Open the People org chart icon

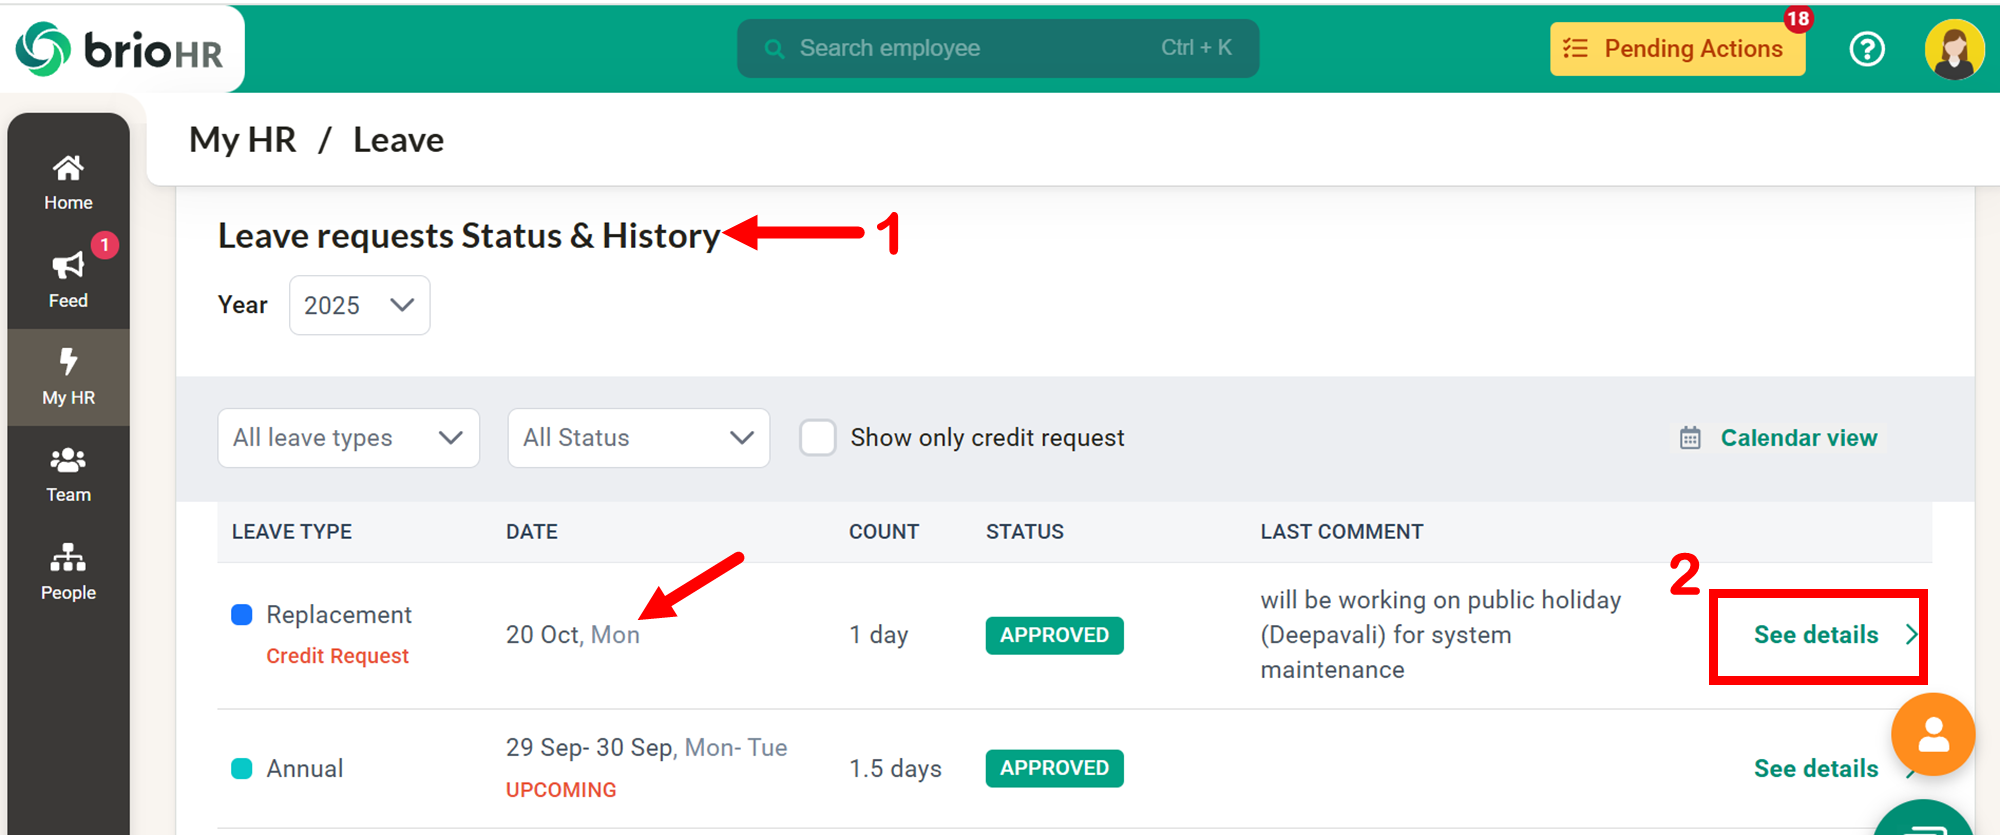pyautogui.click(x=68, y=558)
